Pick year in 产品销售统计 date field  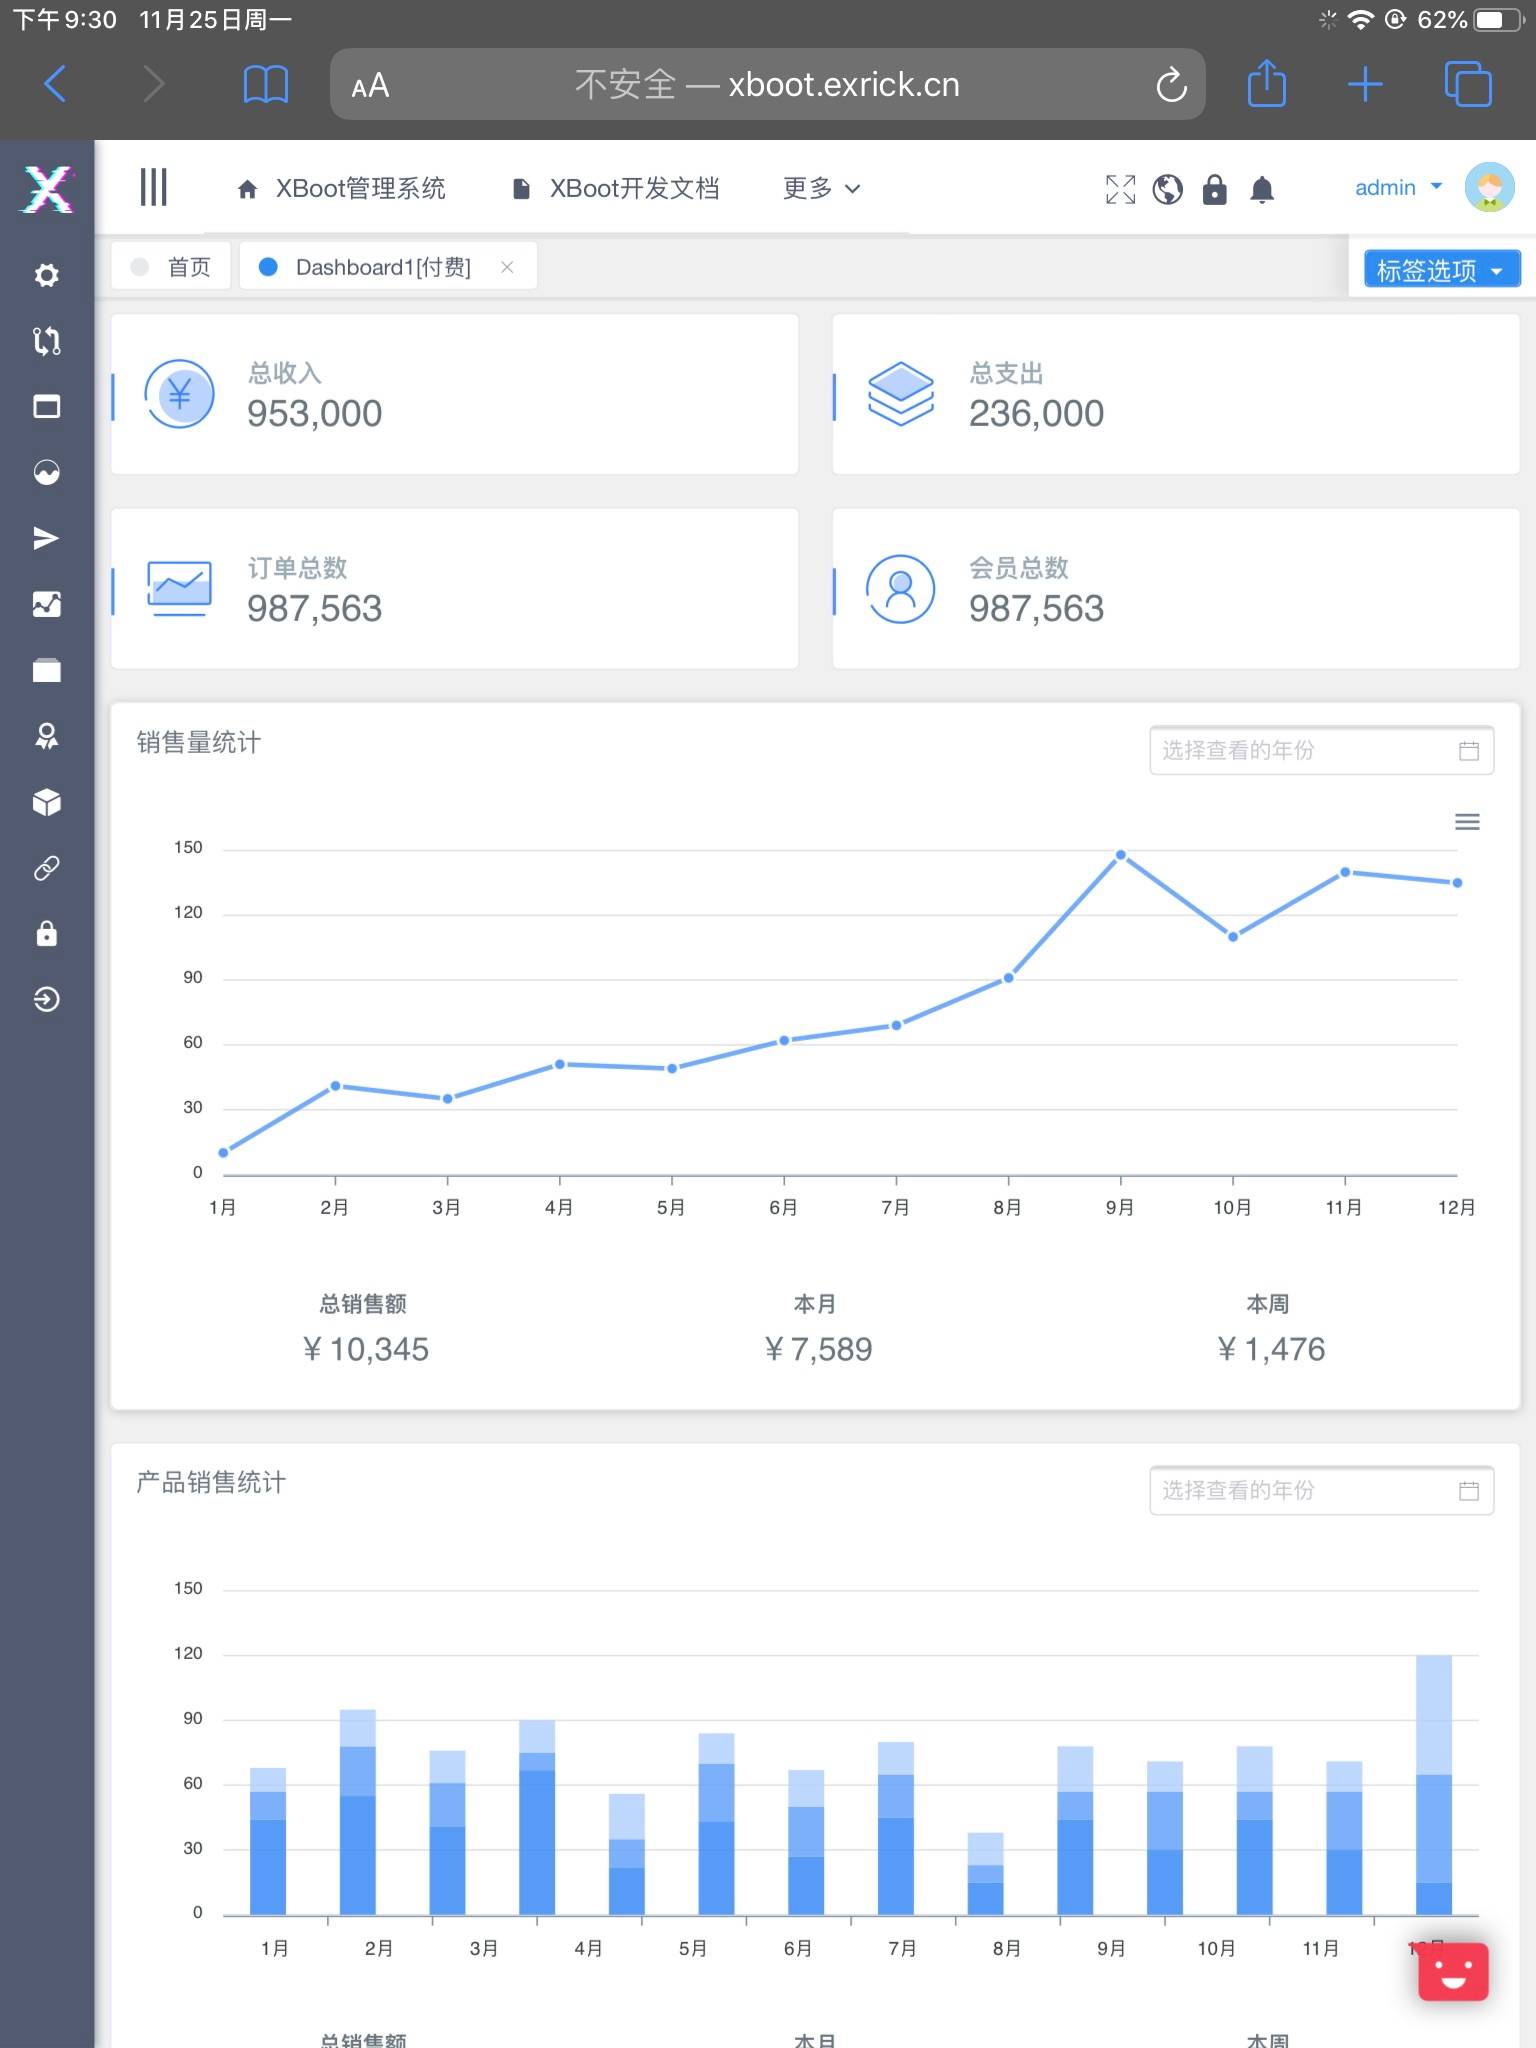pyautogui.click(x=1321, y=1490)
